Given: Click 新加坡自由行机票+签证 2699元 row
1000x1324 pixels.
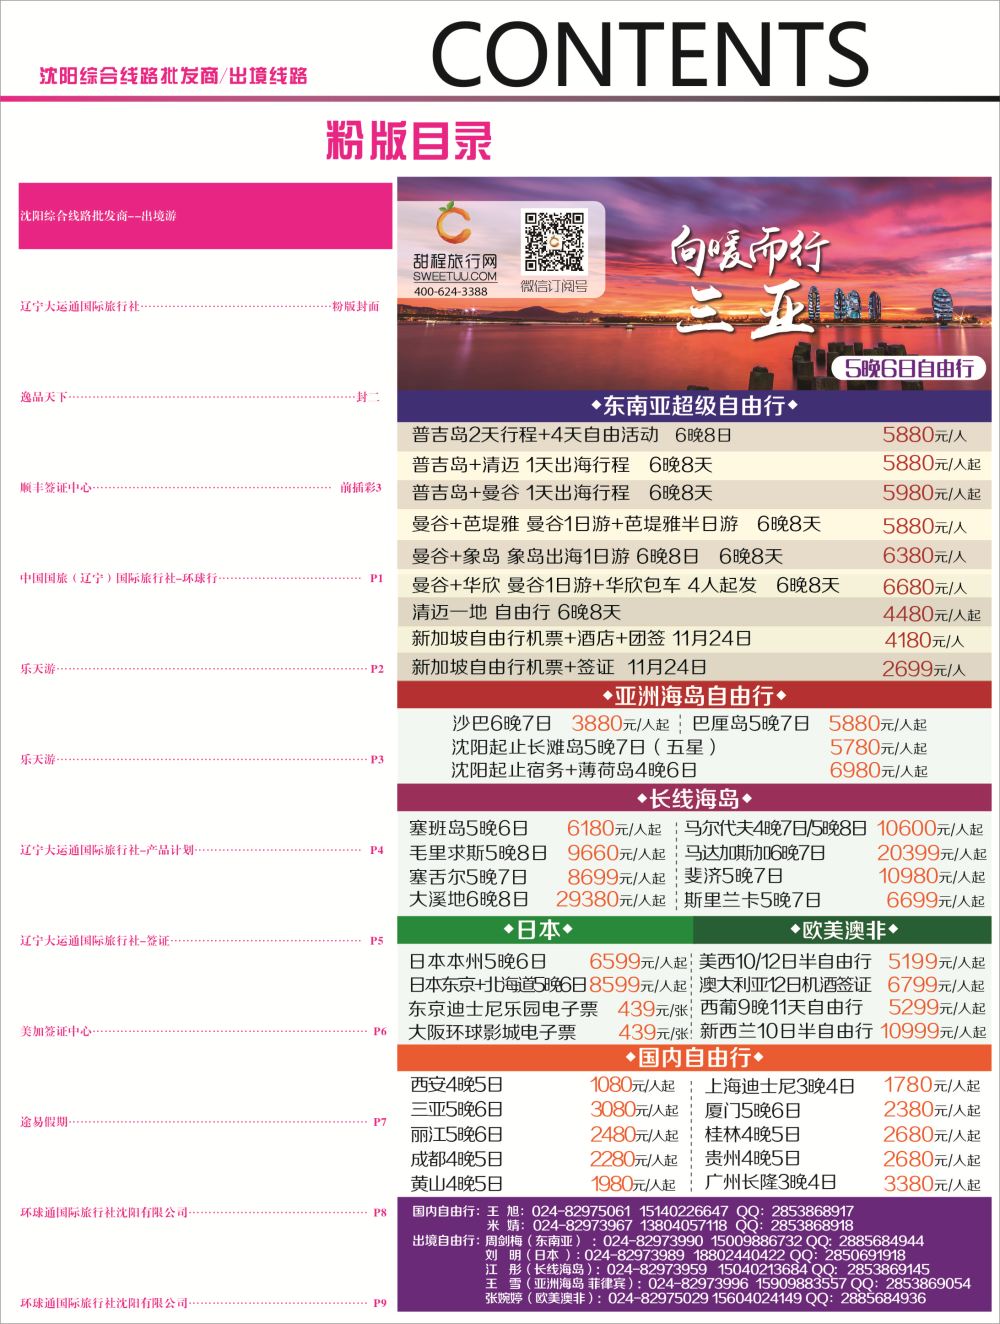Looking at the screenshot, I should click(x=694, y=667).
